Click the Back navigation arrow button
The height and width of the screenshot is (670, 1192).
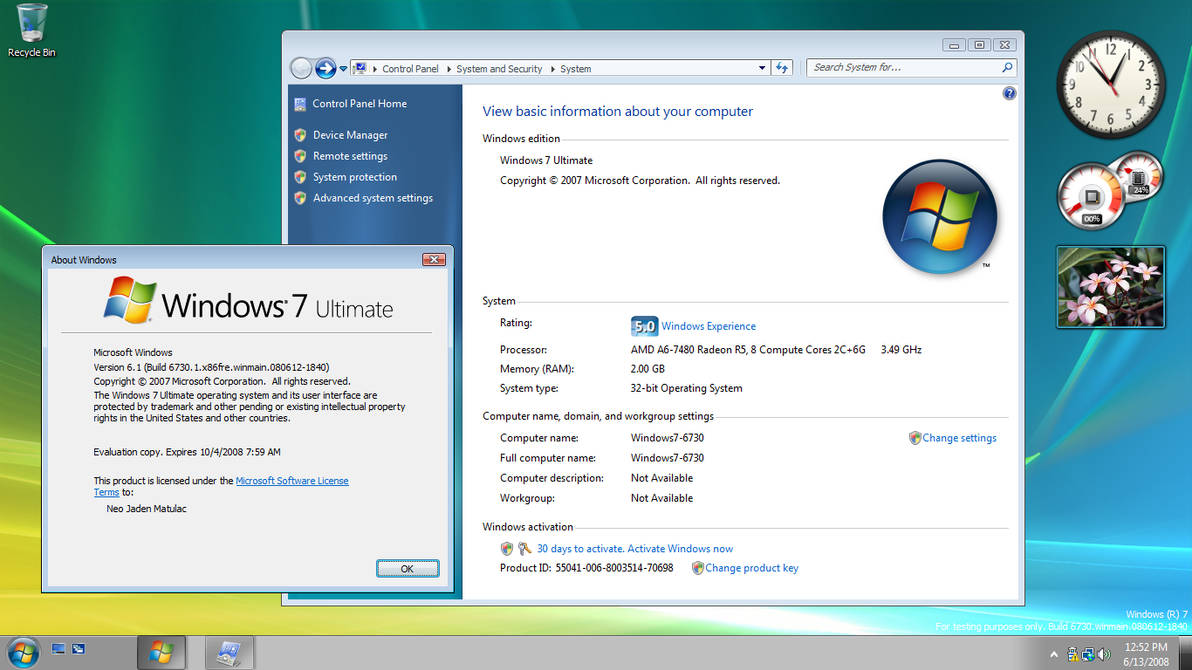click(x=301, y=68)
